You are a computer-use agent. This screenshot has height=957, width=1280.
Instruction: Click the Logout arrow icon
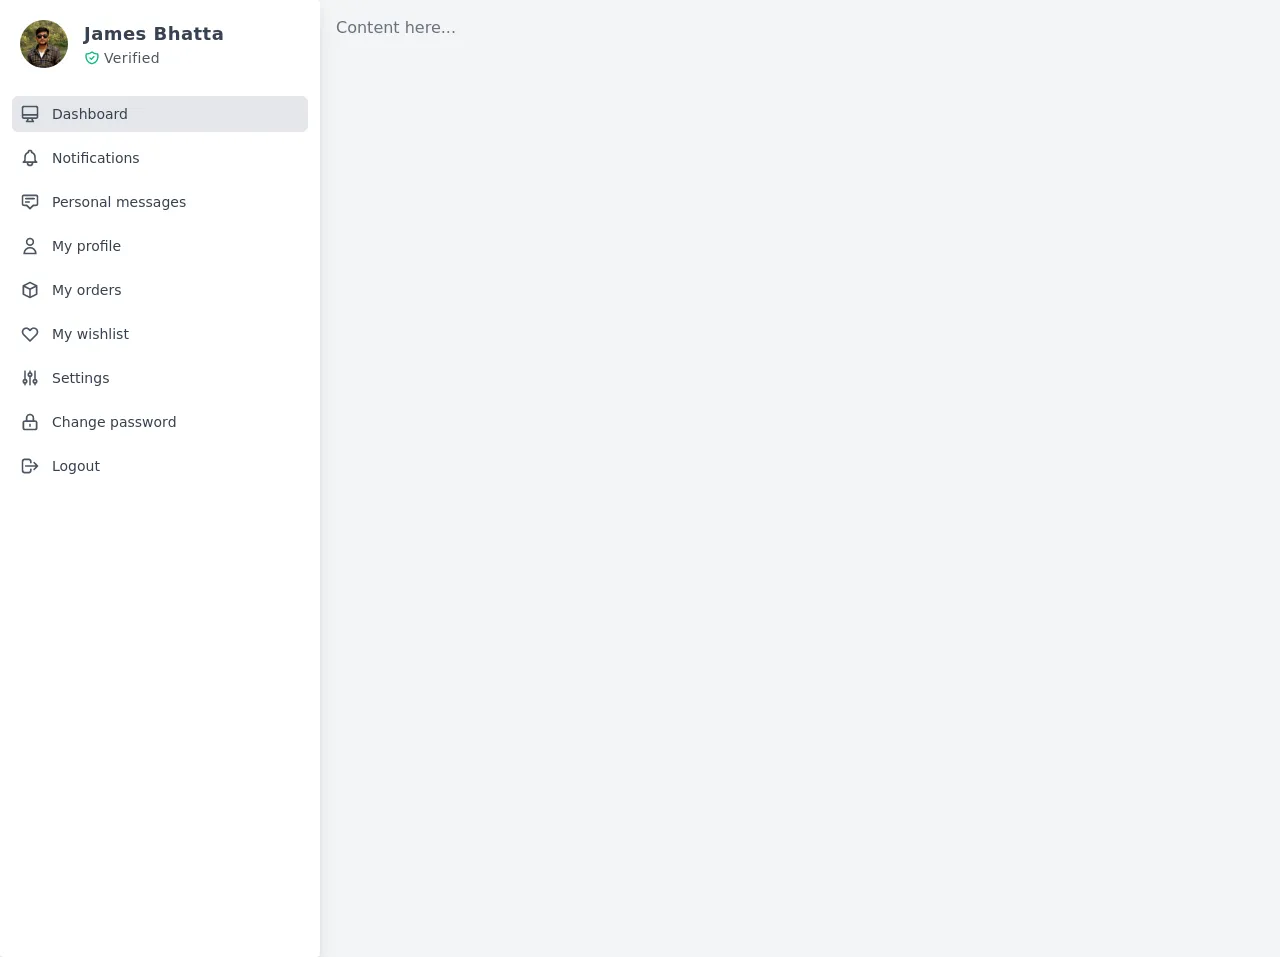pos(30,466)
